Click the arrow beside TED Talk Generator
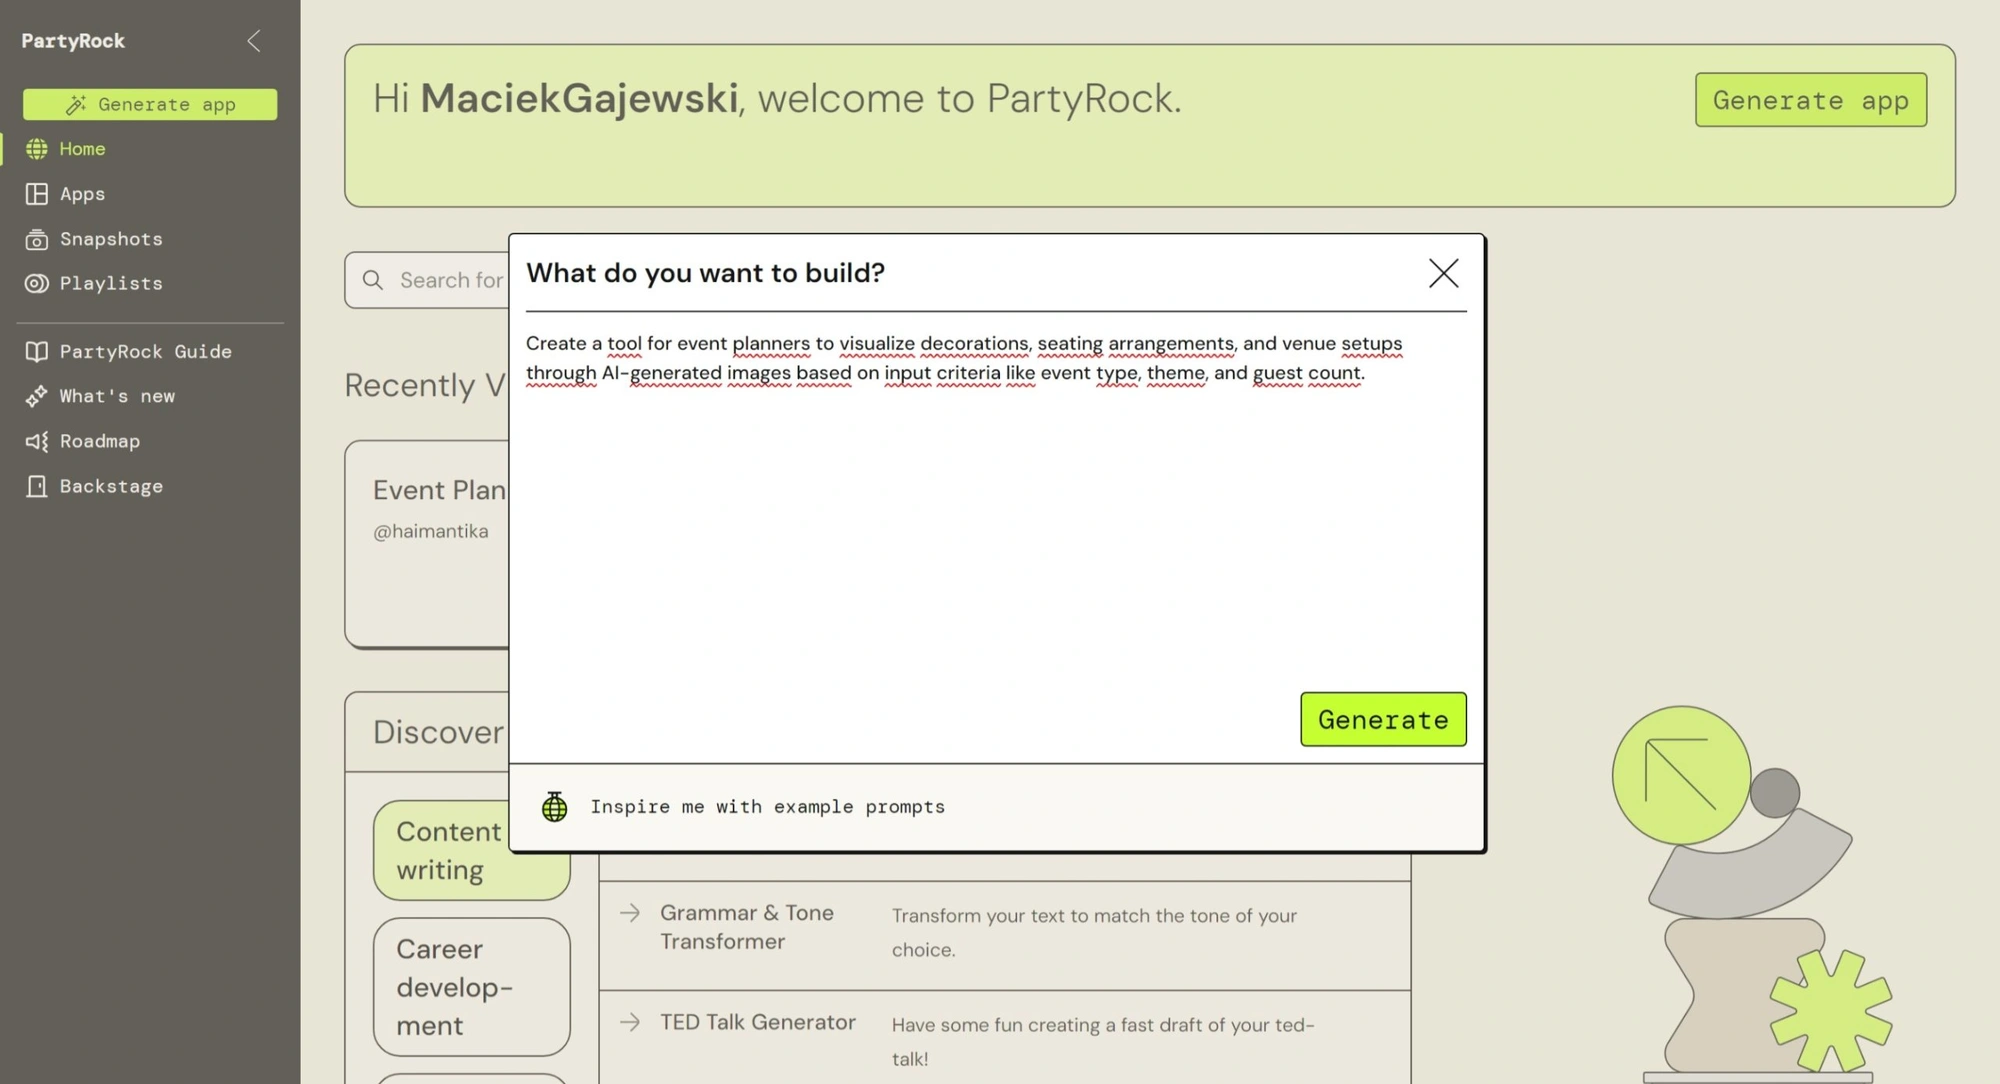The height and width of the screenshot is (1084, 2000). 630,1022
